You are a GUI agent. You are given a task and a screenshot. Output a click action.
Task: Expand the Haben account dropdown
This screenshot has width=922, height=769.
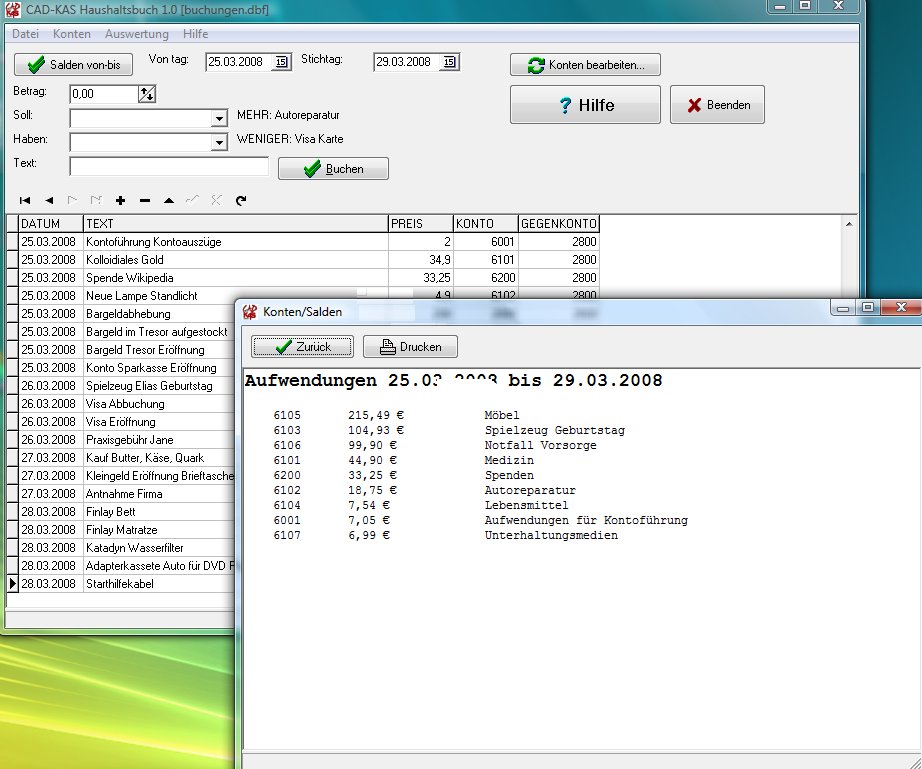pyautogui.click(x=220, y=143)
